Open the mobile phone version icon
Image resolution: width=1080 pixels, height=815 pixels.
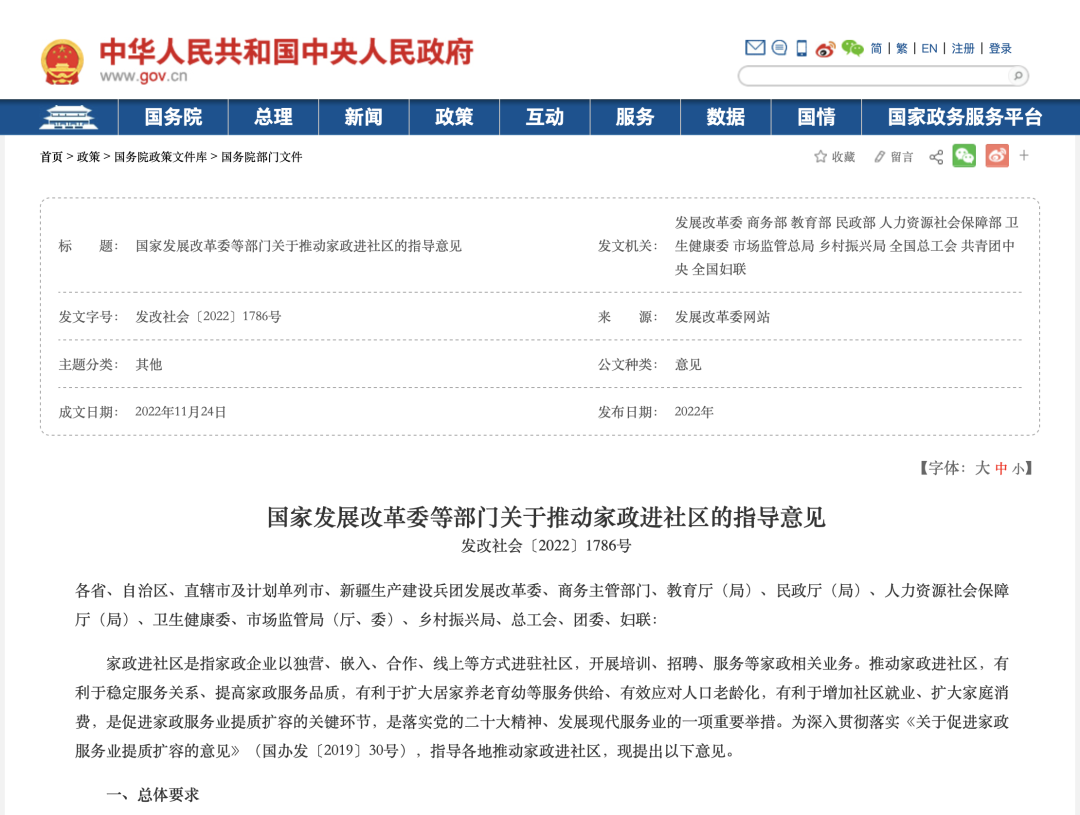801,48
